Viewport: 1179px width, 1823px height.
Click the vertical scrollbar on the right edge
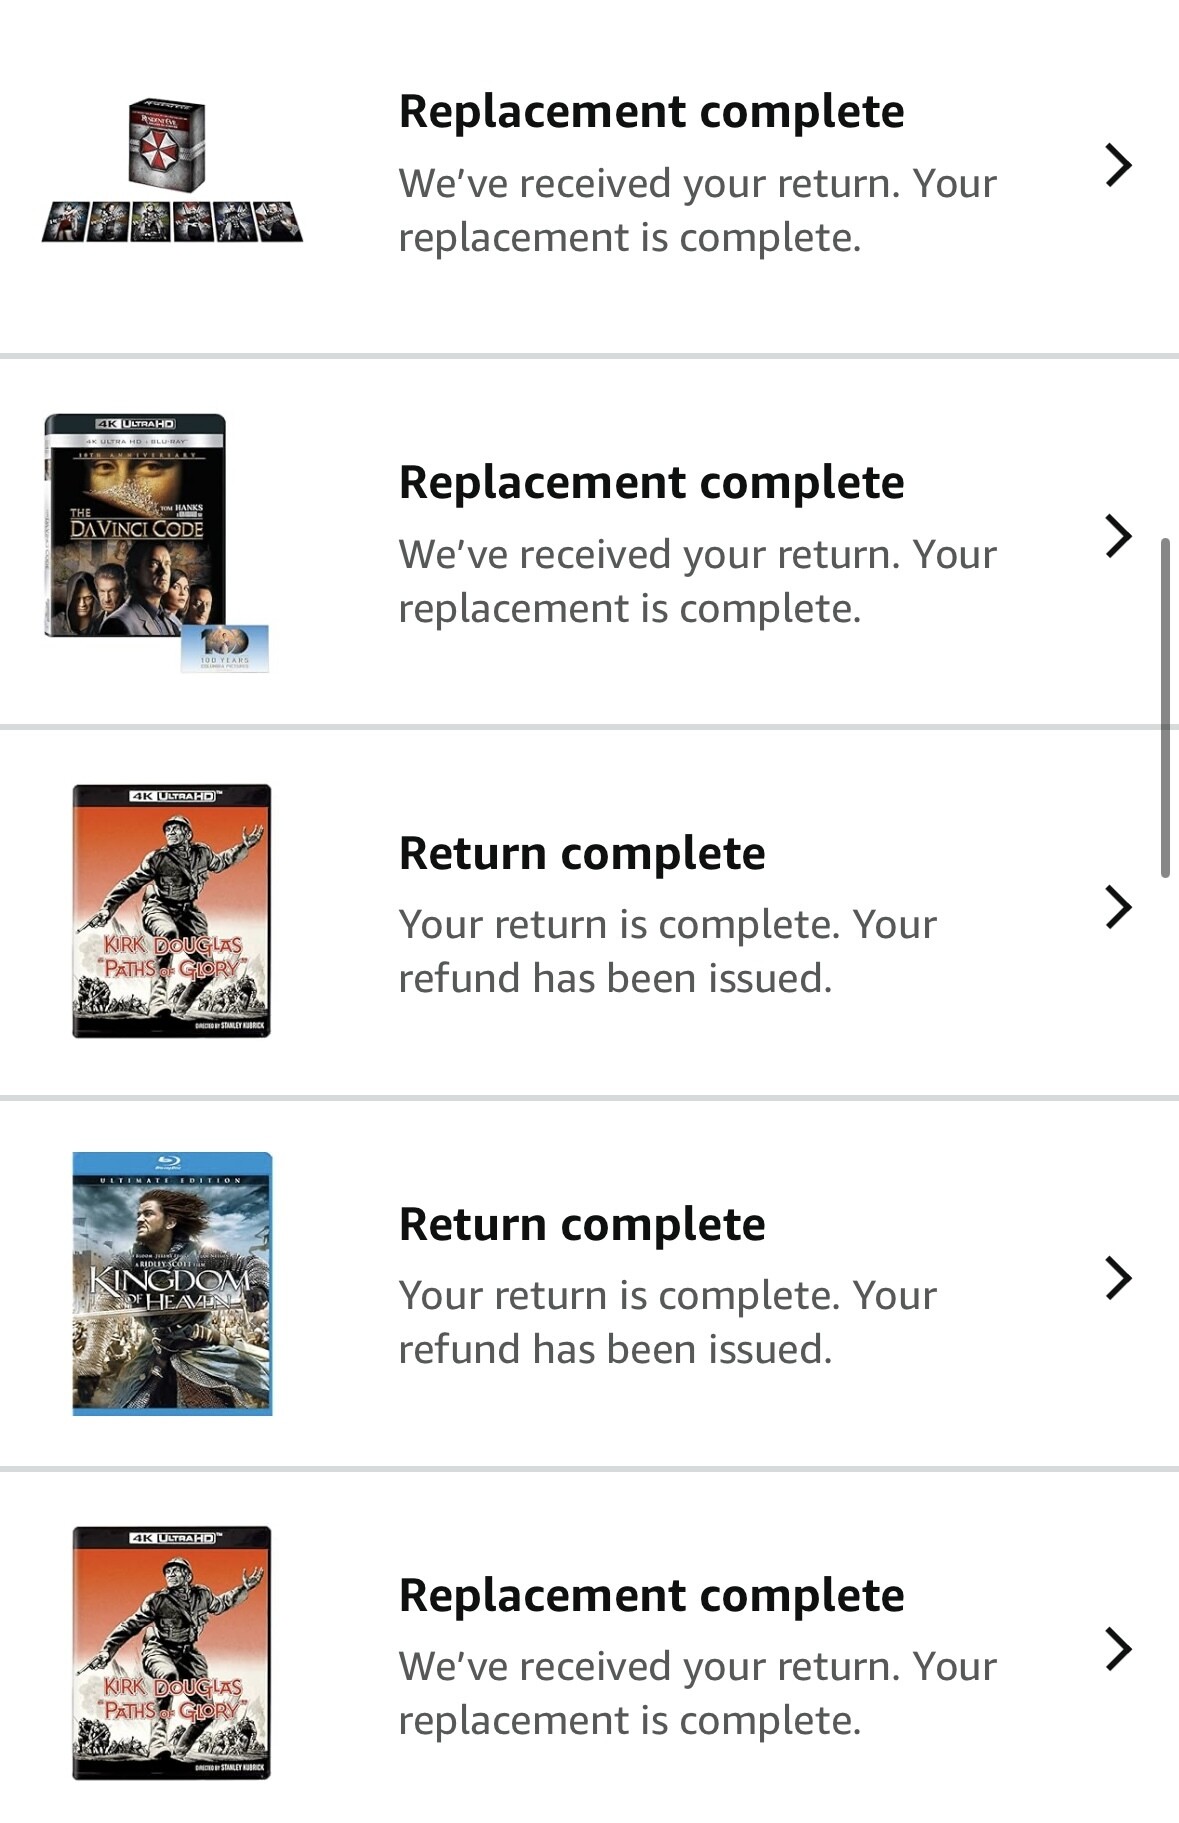pos(1165,707)
